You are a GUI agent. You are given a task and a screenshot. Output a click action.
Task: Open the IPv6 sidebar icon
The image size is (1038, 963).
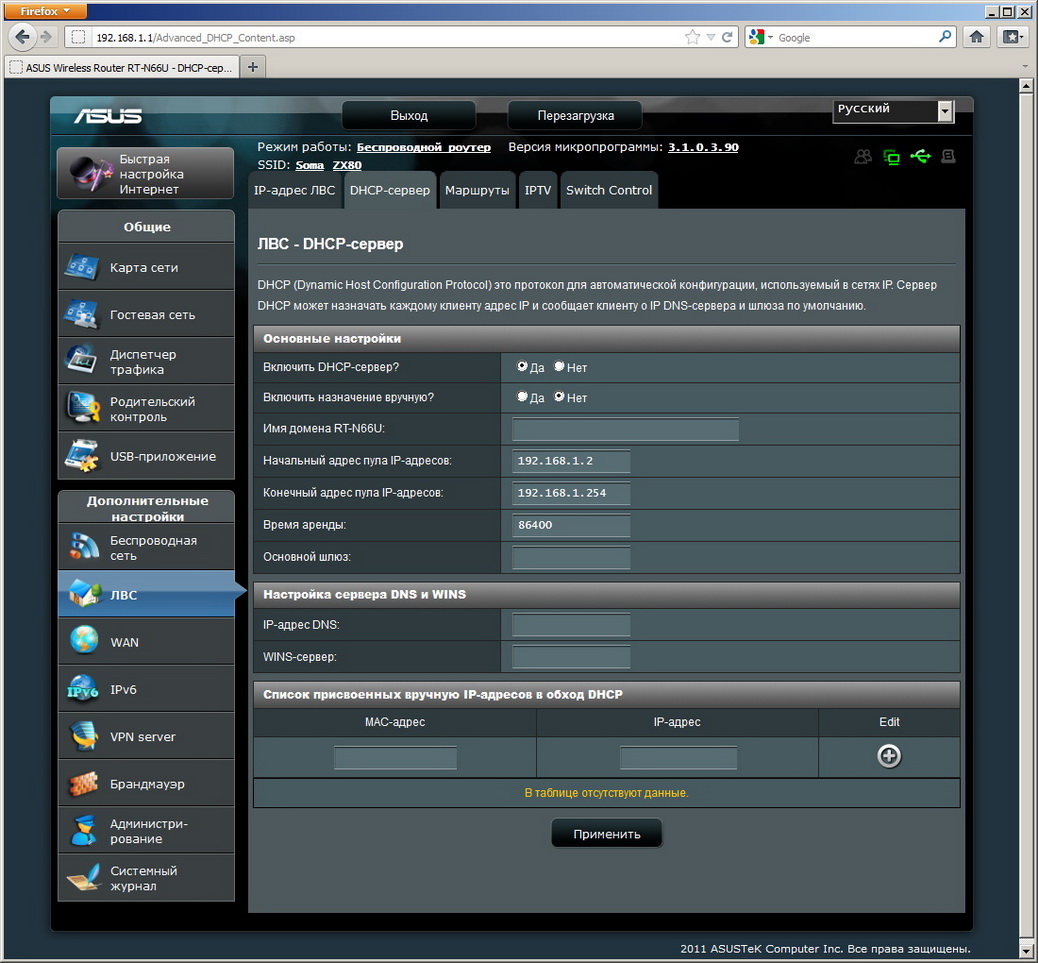[83, 689]
